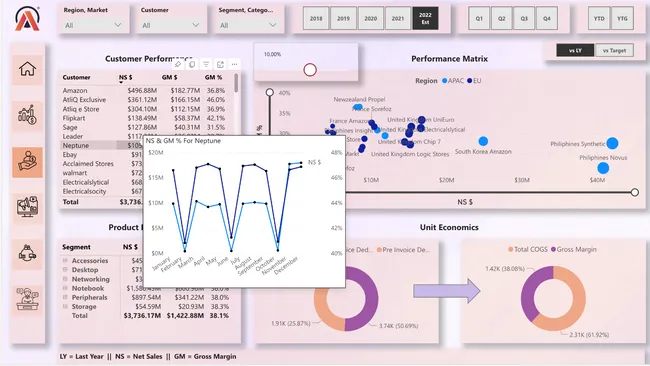
Task: Open the Finance view bar-chart-dollar icon
Action: [27, 116]
